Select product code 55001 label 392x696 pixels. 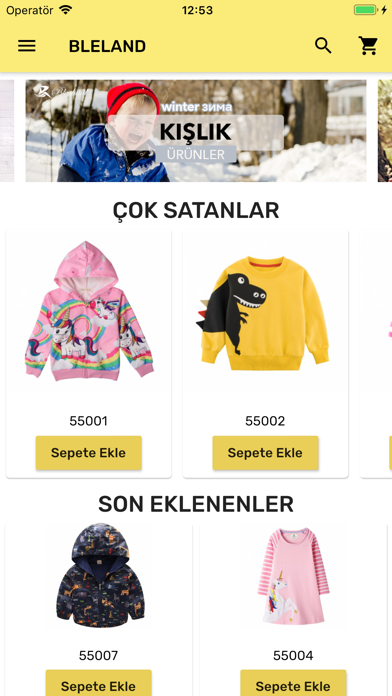point(88,421)
